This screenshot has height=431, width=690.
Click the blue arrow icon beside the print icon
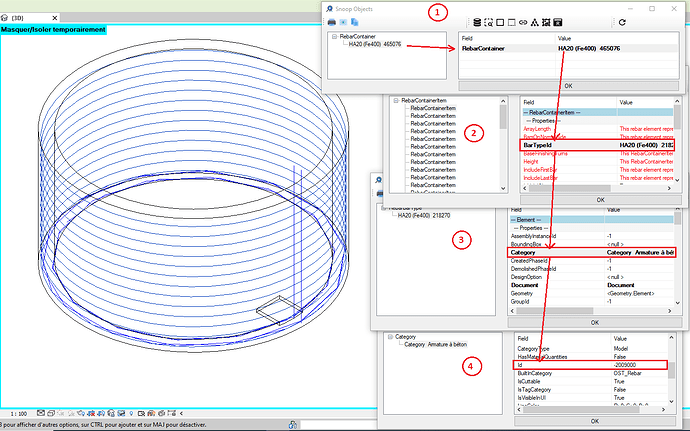coord(343,22)
